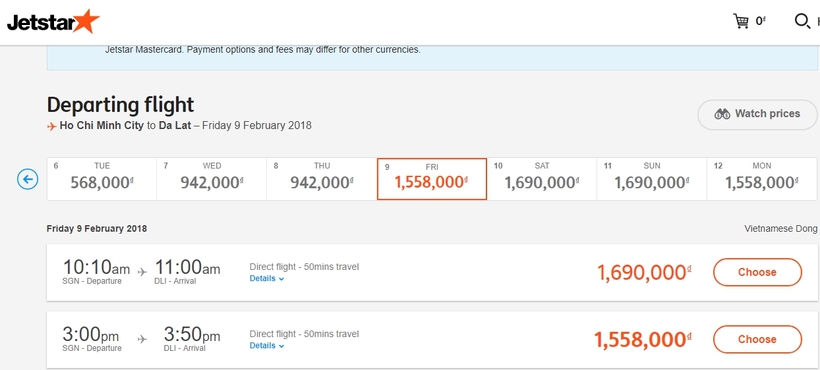
Task: Click the Watch prices button
Action: [x=757, y=114]
